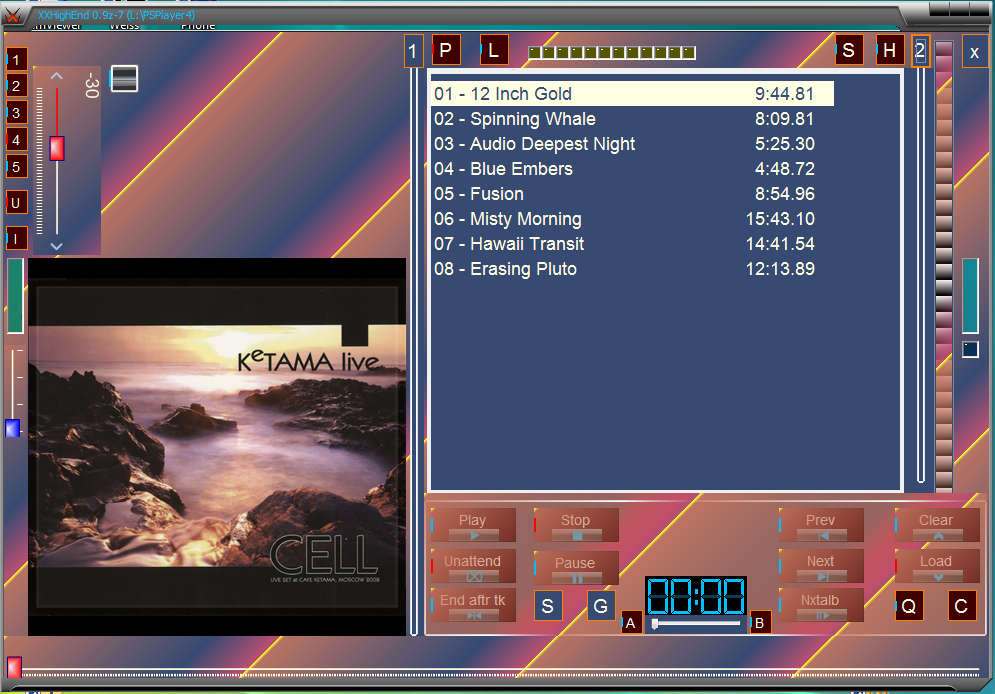Select track 05 - Fusion
995x694 pixels.
click(632, 193)
